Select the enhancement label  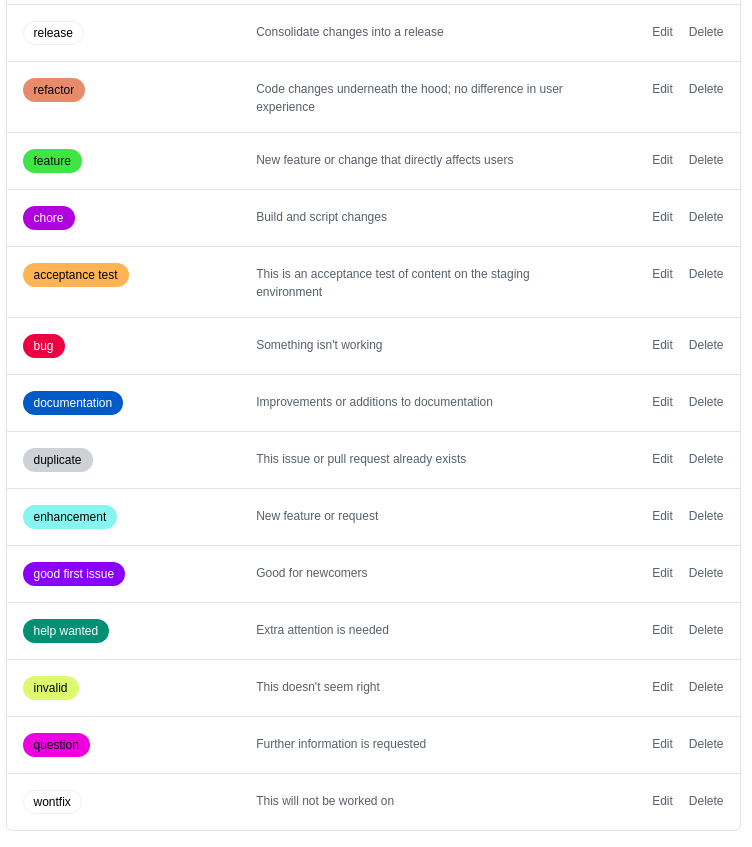pyautogui.click(x=69, y=517)
